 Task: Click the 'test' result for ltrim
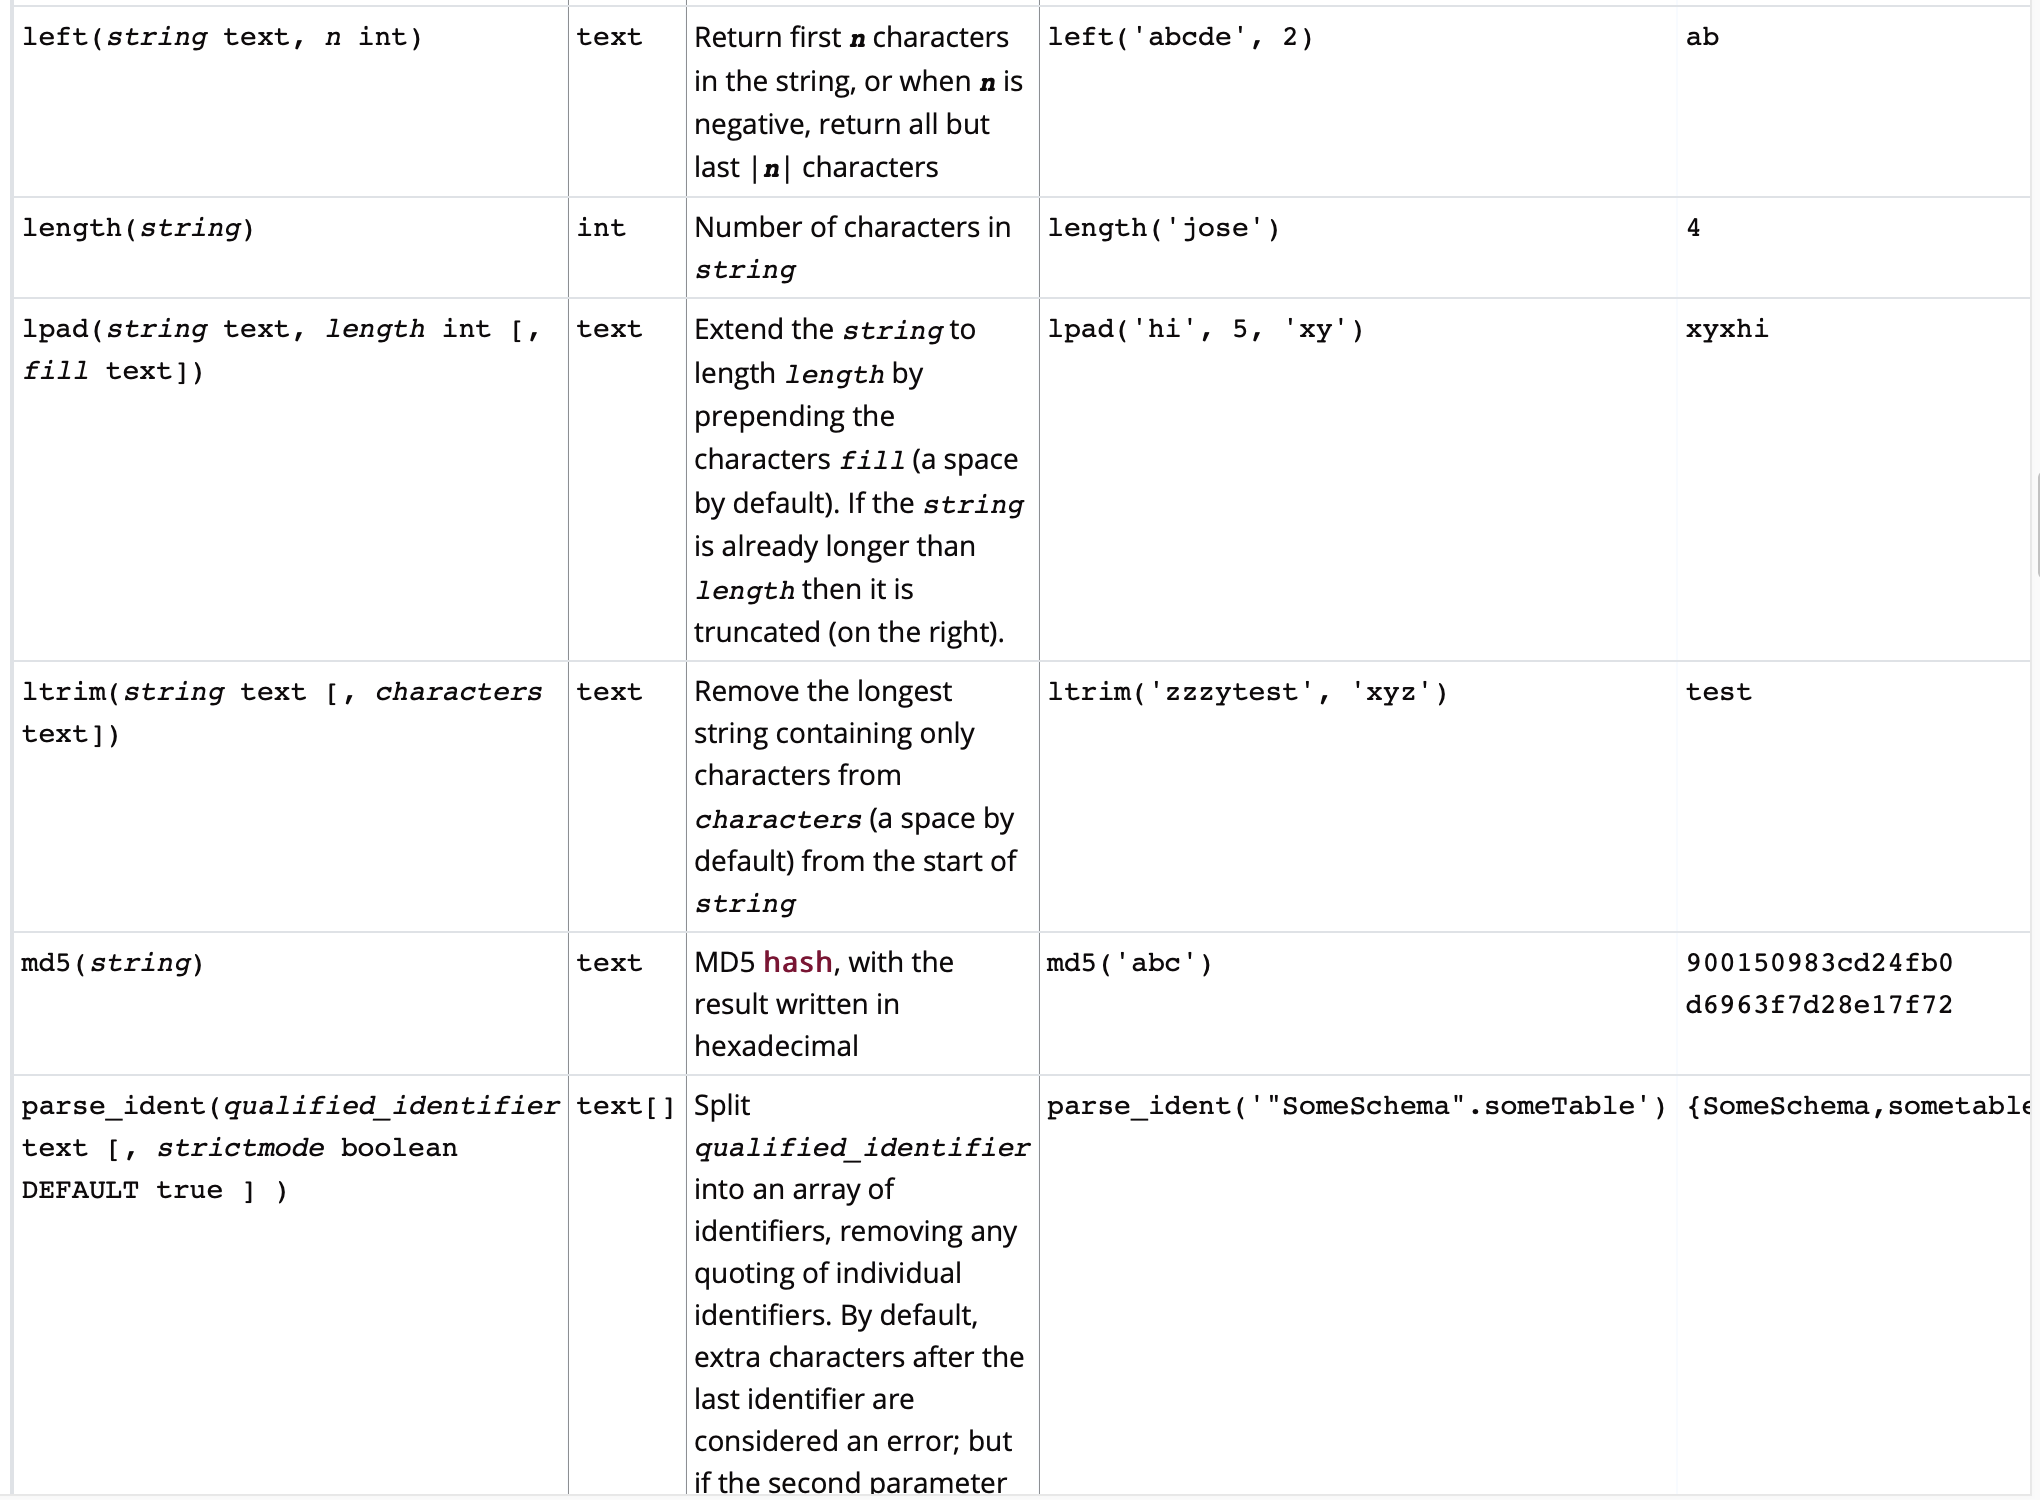click(x=1718, y=692)
